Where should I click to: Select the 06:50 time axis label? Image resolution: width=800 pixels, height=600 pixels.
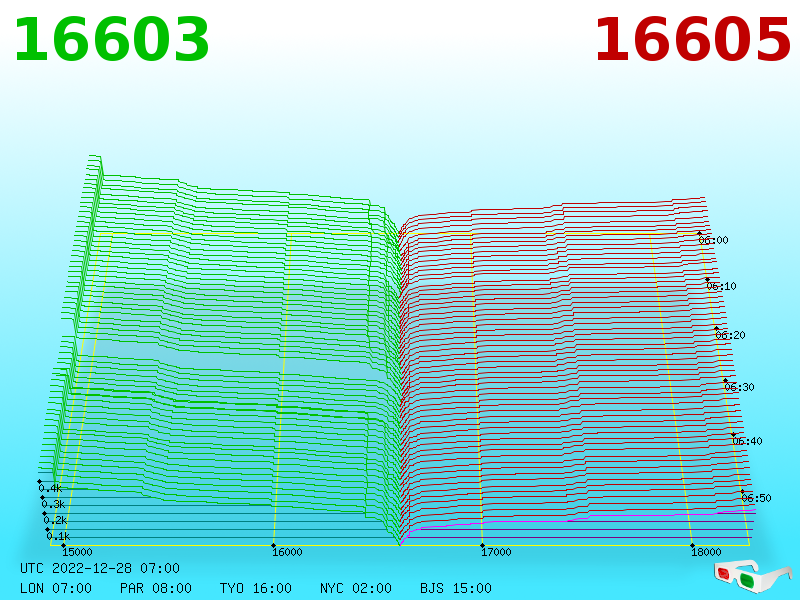756,498
